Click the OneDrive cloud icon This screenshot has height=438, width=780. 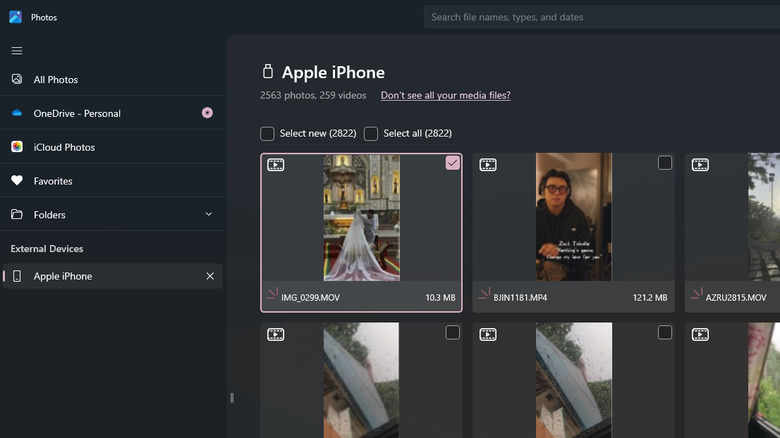(17, 113)
